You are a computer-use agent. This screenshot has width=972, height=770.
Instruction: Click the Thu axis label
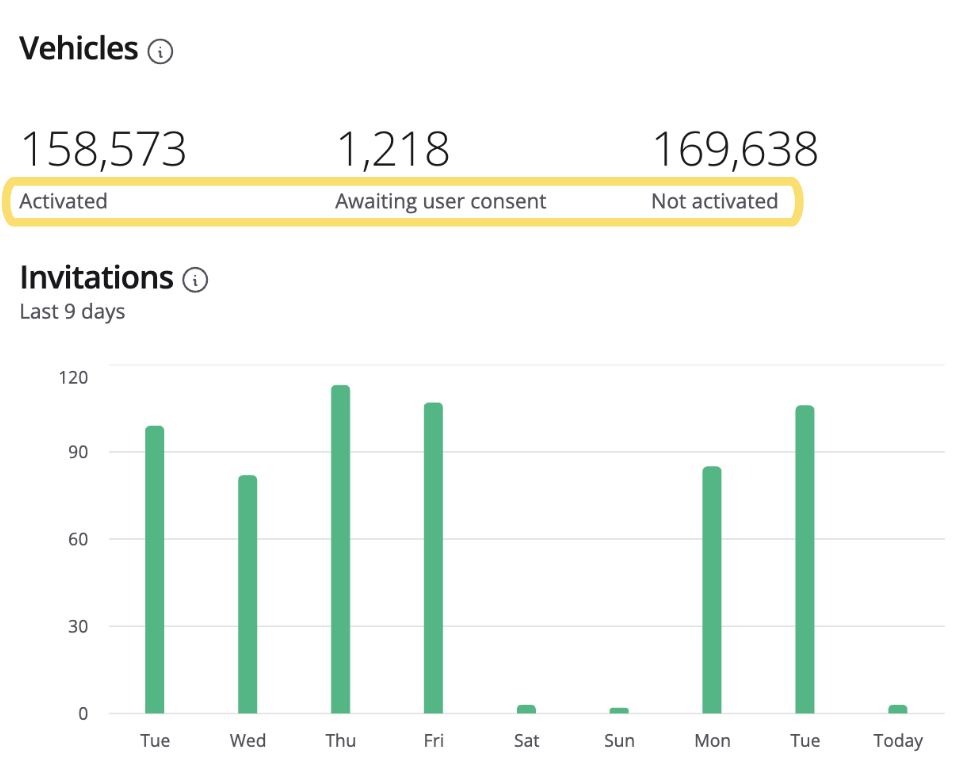[x=340, y=741]
